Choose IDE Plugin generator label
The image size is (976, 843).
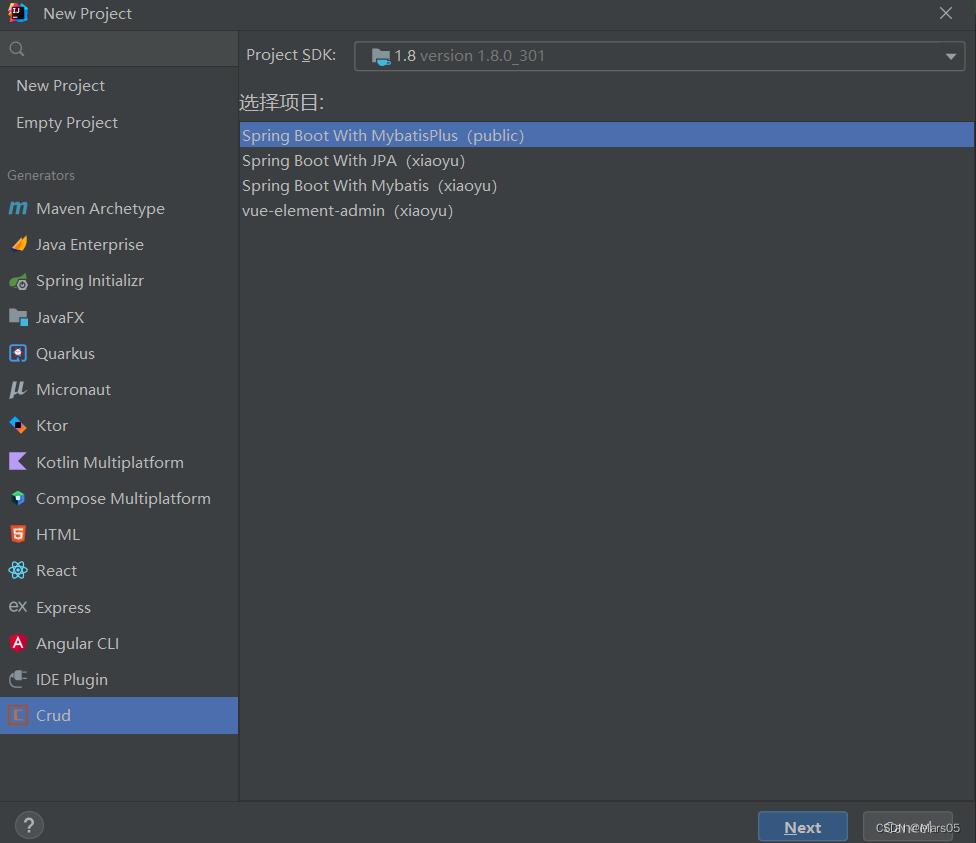tap(72, 680)
